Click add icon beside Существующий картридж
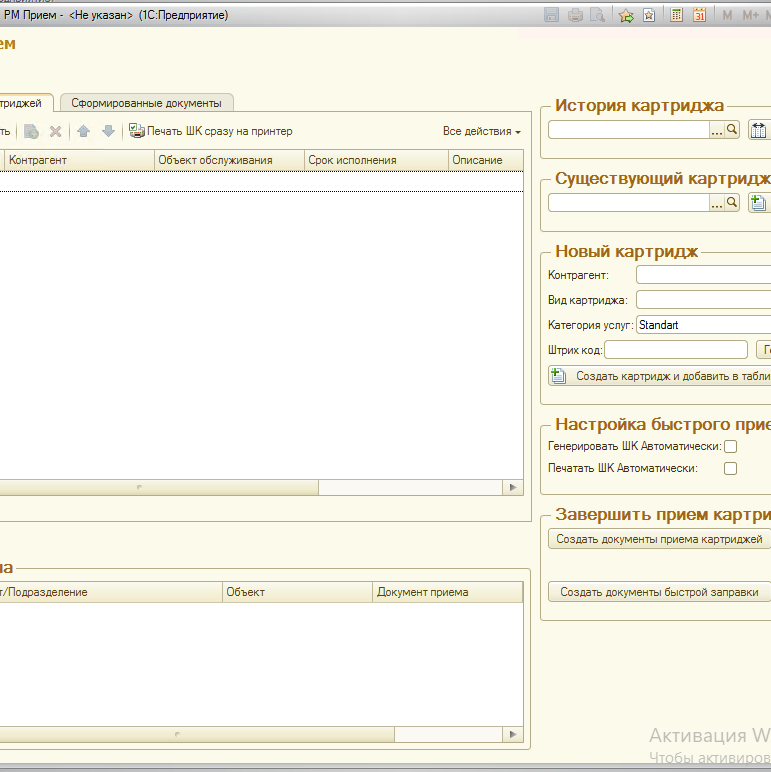771x772 pixels. point(758,202)
